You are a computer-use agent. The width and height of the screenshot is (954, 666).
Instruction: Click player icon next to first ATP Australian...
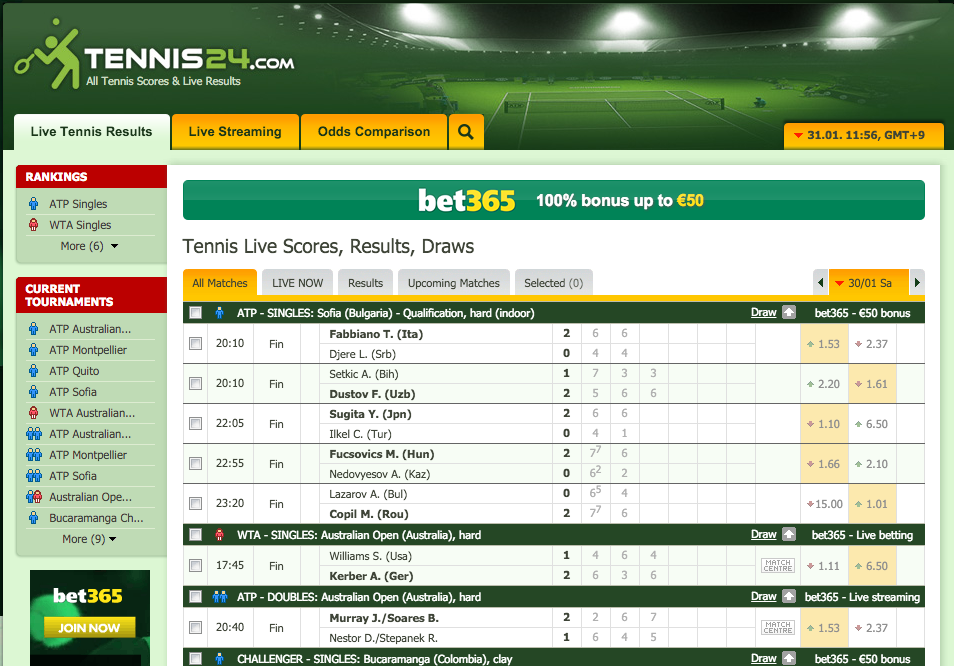click(33, 328)
